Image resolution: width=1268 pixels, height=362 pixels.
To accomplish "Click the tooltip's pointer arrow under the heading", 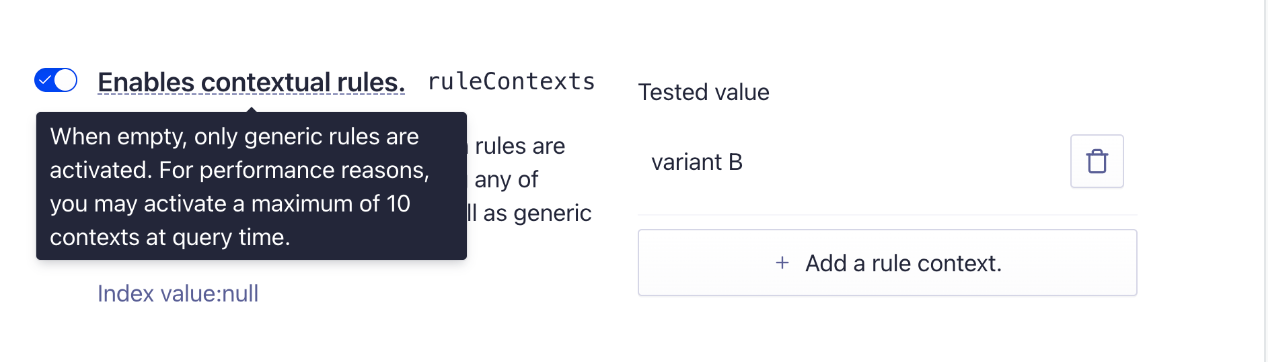I will click(251, 108).
